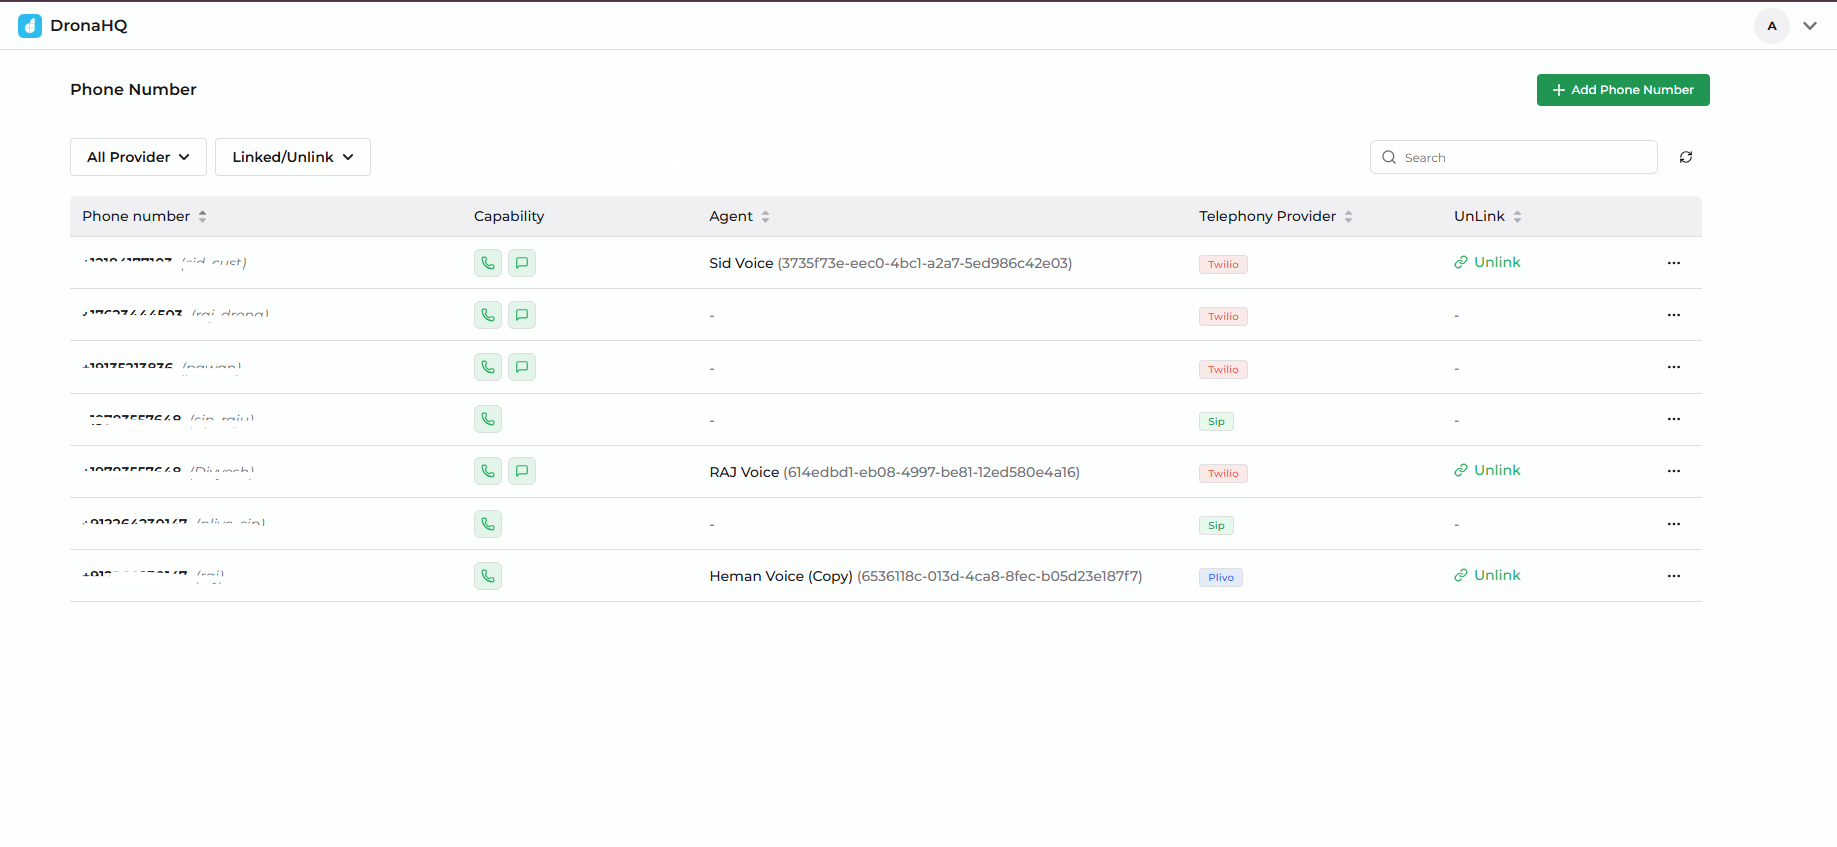
Task: Click Plivo badge in Heman Voice row
Action: [1221, 577]
